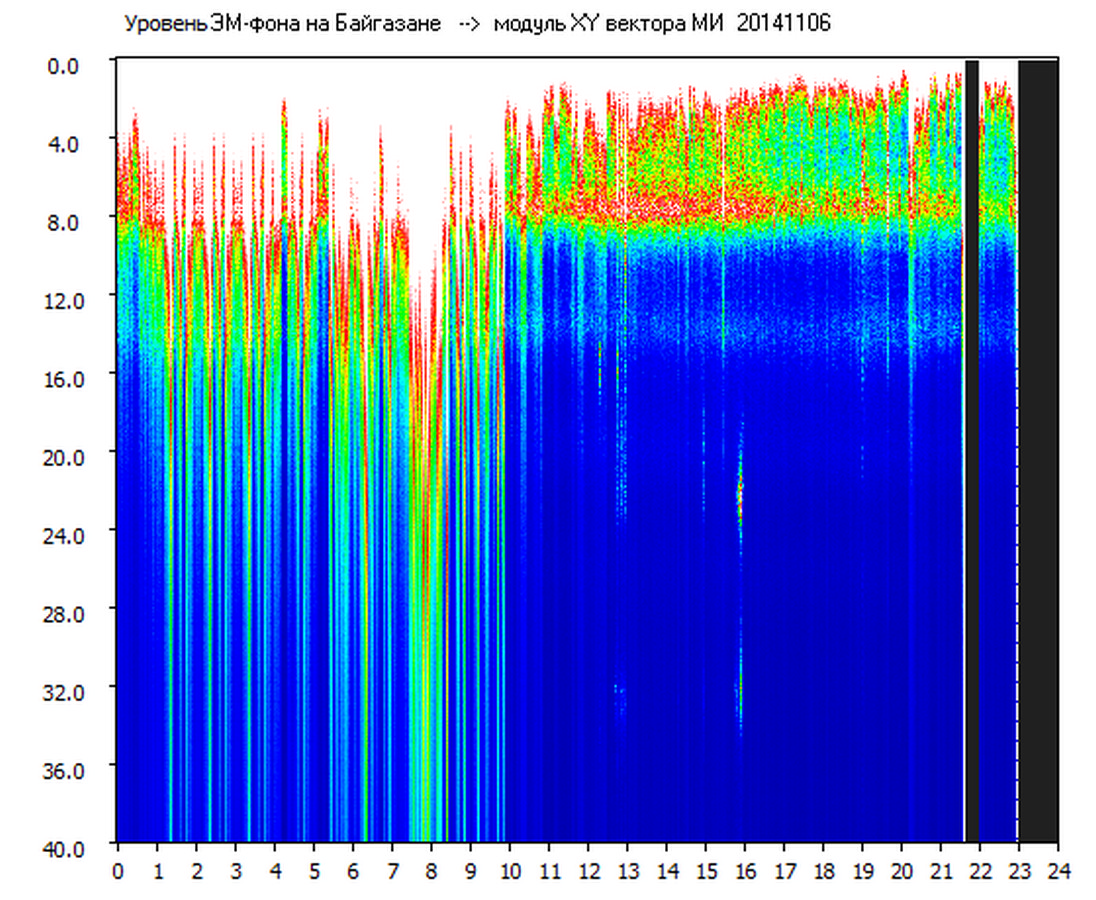The height and width of the screenshot is (900, 1096).
Task: Click the x-axis hour label 20
Action: (x=901, y=871)
